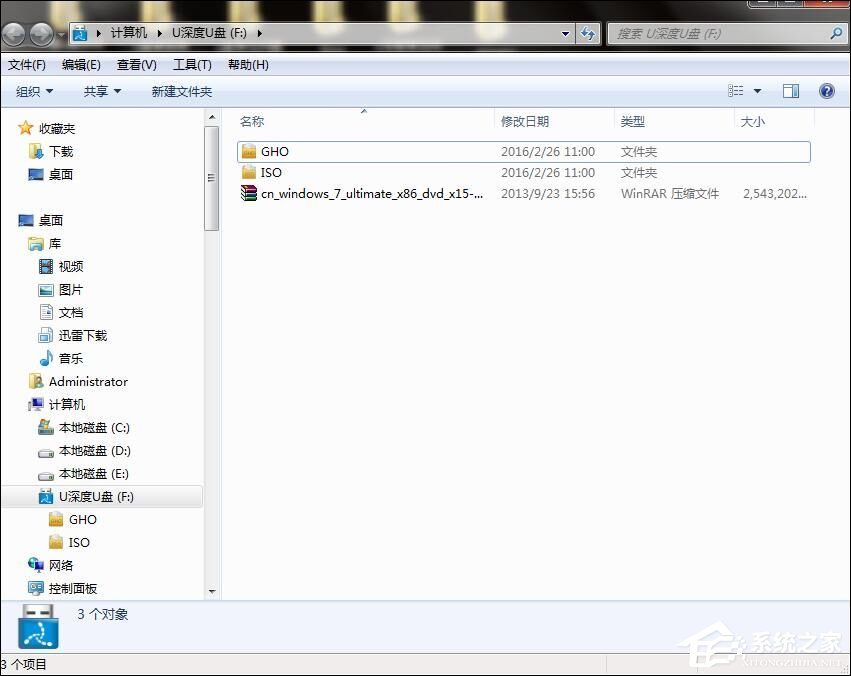This screenshot has height=676, width=851.
Task: Show the preview pane icon
Action: [790, 90]
